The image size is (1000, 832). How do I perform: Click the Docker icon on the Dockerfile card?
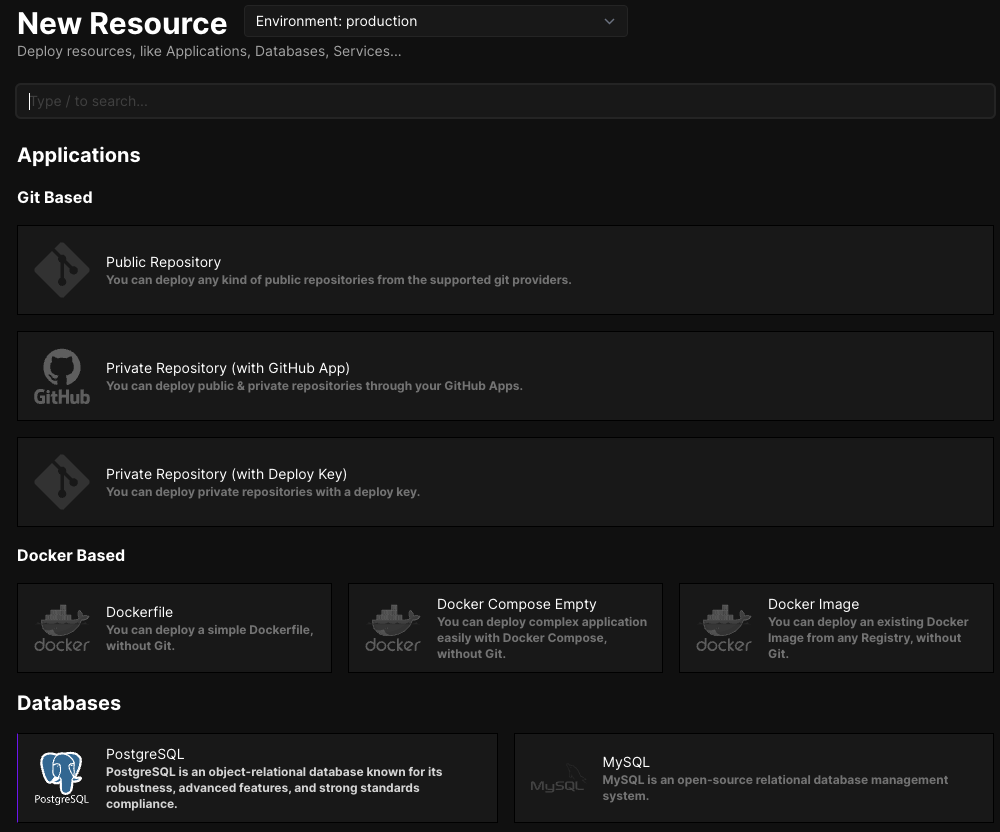62,628
